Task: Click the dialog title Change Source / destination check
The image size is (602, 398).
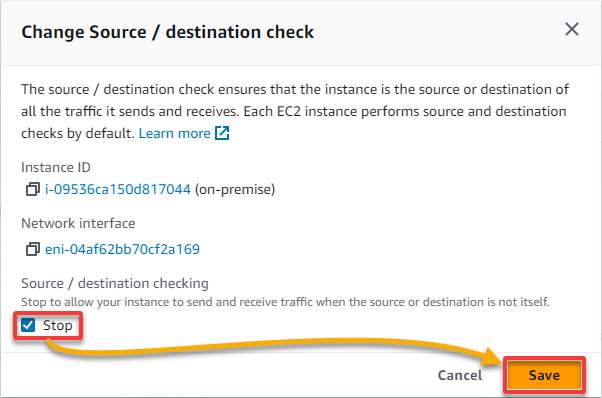Action: [x=167, y=32]
